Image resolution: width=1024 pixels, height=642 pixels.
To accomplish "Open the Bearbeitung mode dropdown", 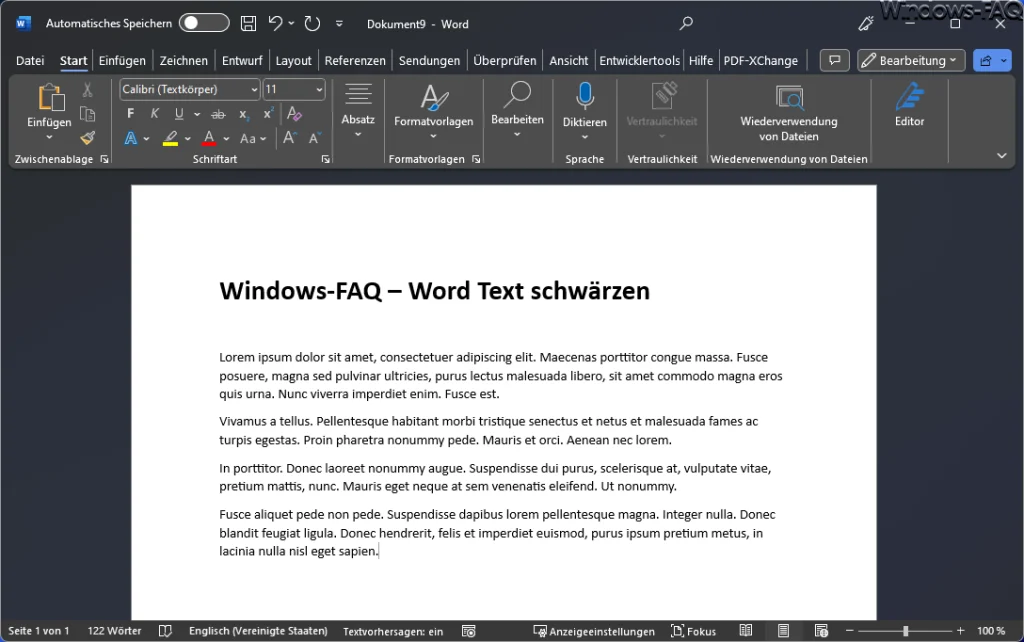I will (911, 60).
